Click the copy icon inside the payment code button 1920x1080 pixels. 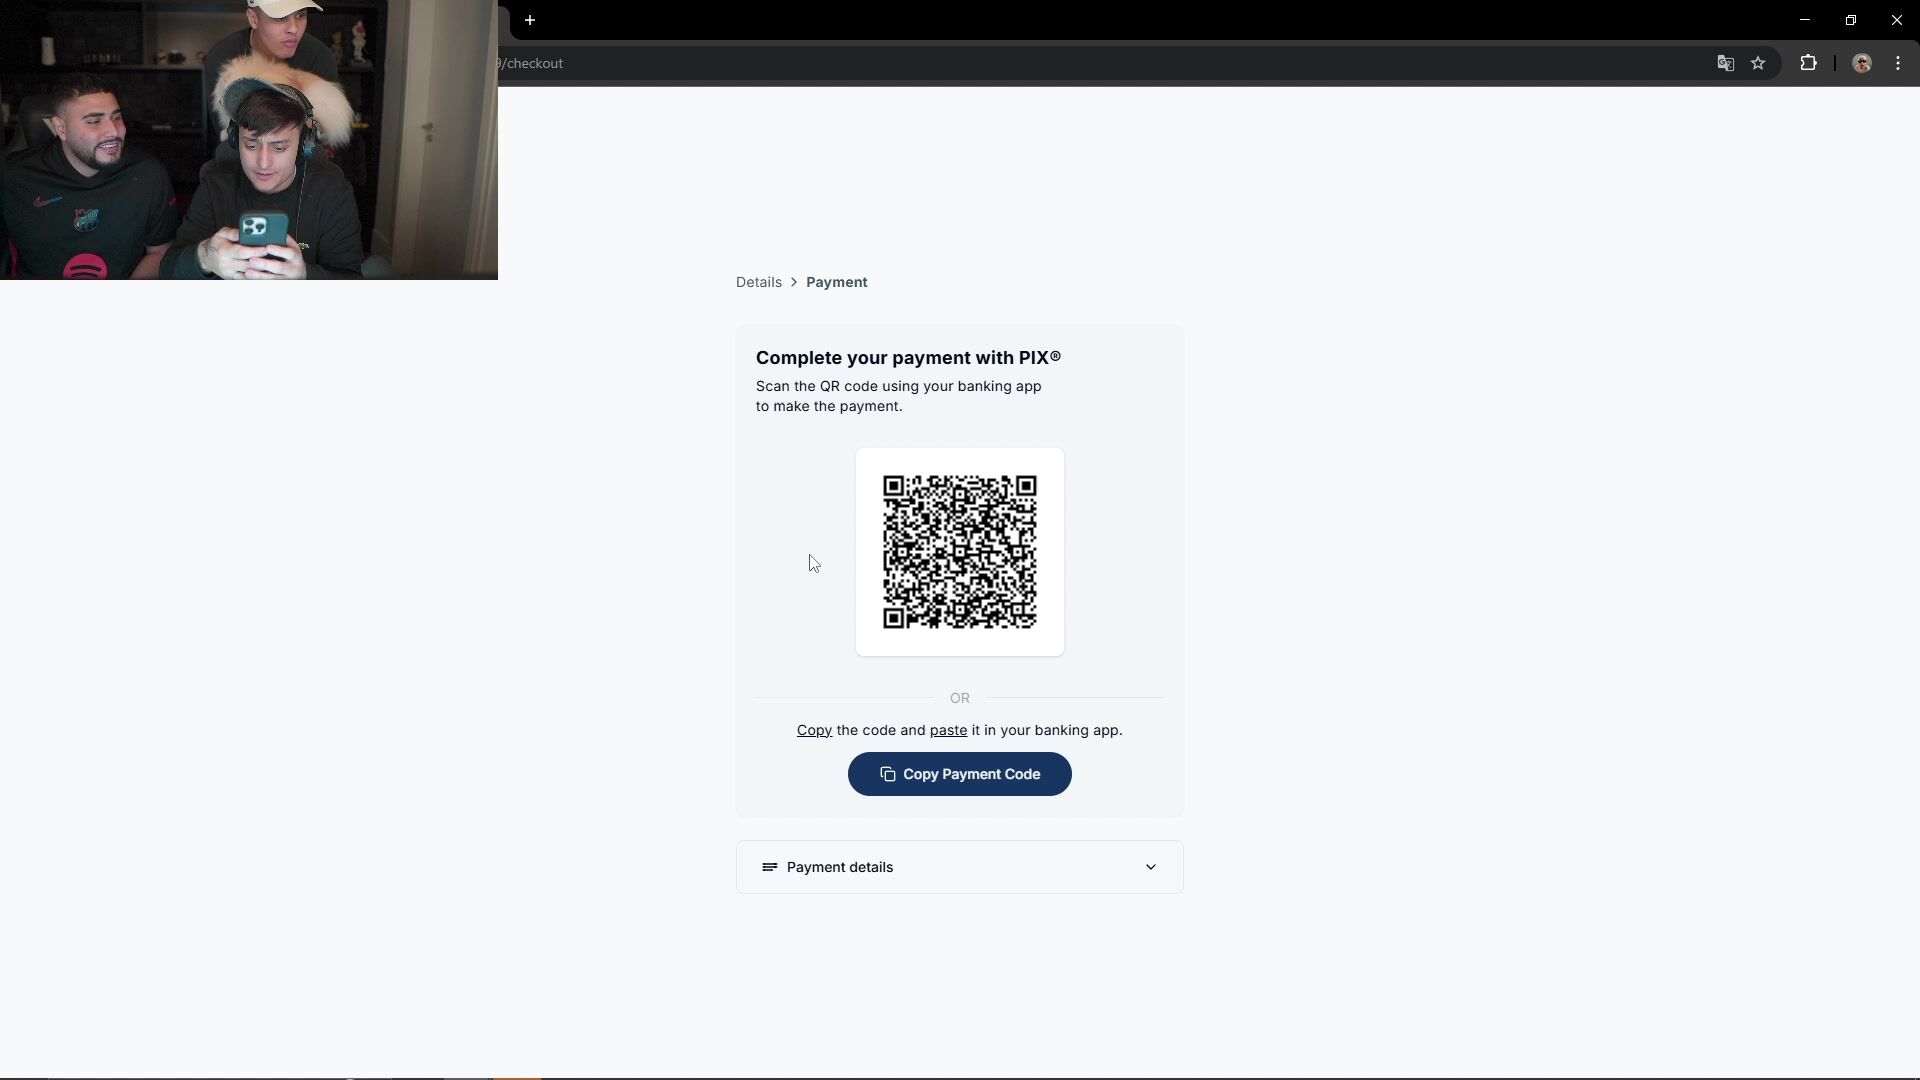(x=887, y=774)
